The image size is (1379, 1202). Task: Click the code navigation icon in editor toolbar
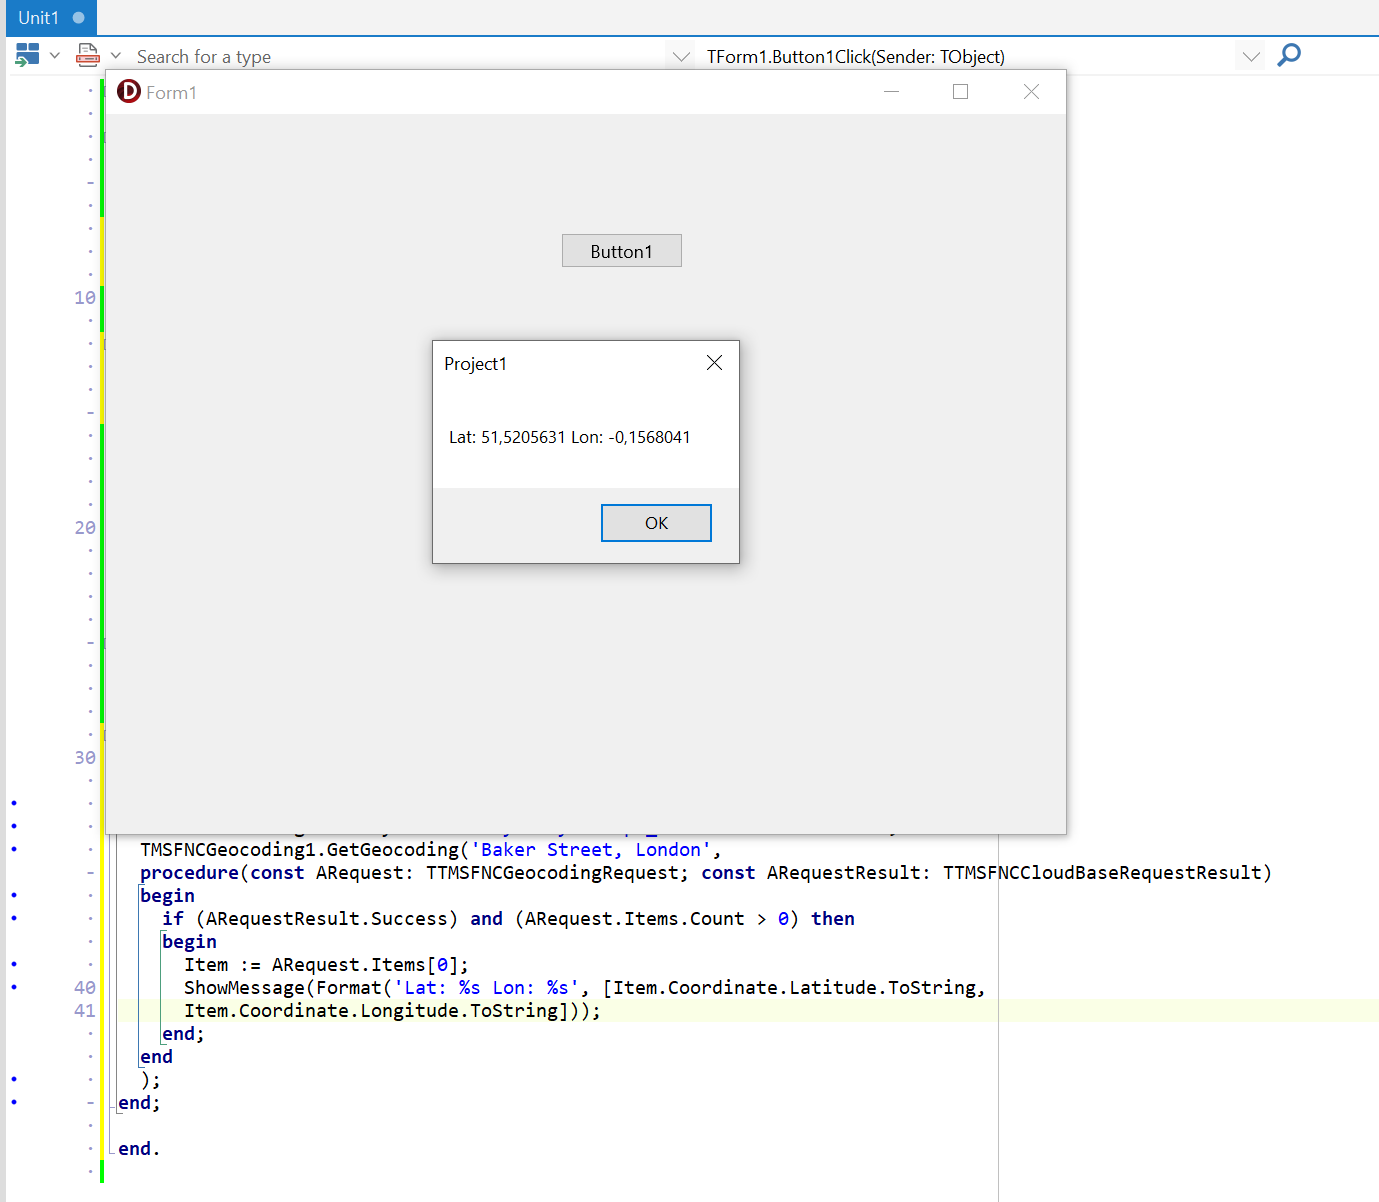pos(27,56)
